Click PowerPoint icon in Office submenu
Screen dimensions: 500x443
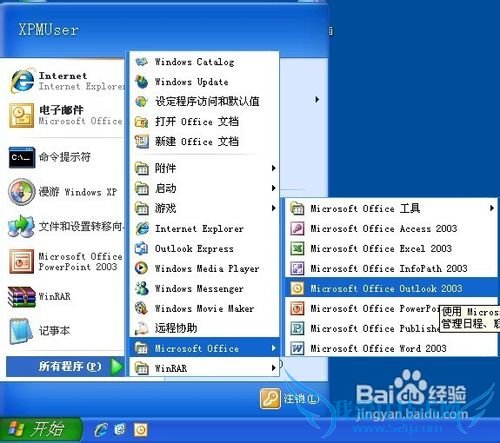click(x=297, y=309)
